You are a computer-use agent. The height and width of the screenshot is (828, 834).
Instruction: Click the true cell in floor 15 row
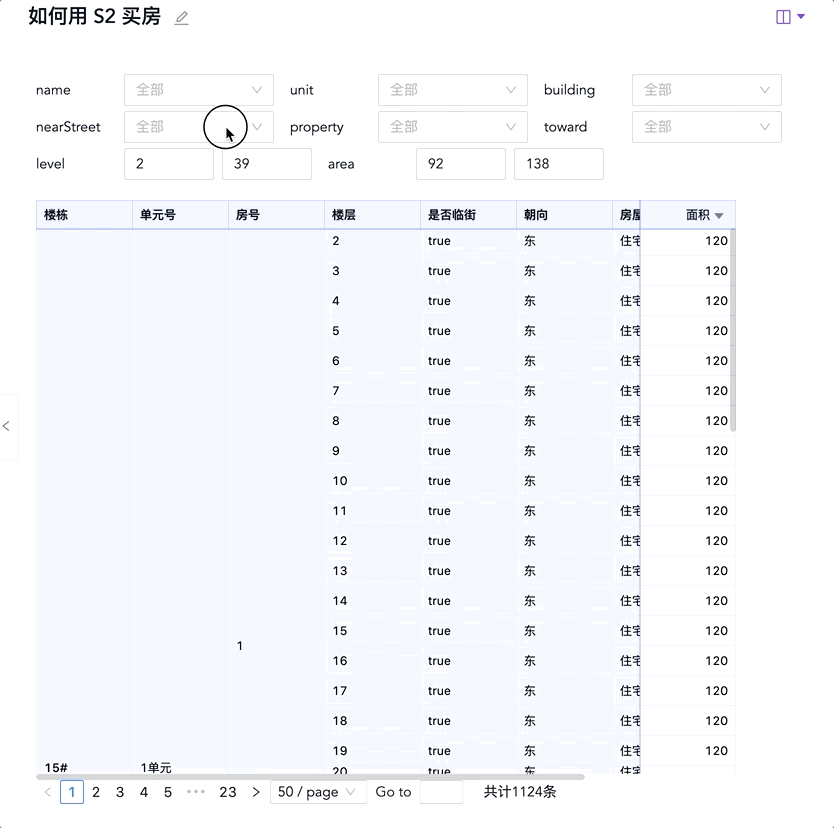(468, 631)
